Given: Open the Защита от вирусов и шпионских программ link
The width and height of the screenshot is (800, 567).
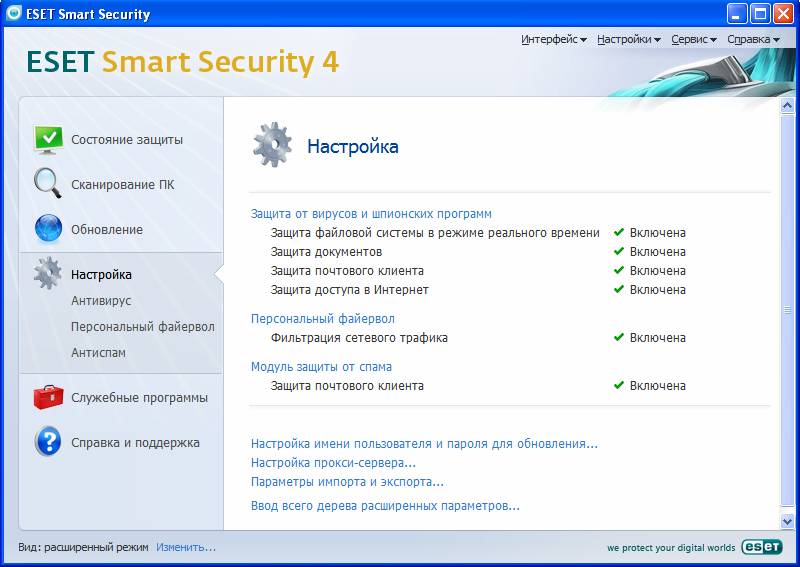Looking at the screenshot, I should point(371,214).
